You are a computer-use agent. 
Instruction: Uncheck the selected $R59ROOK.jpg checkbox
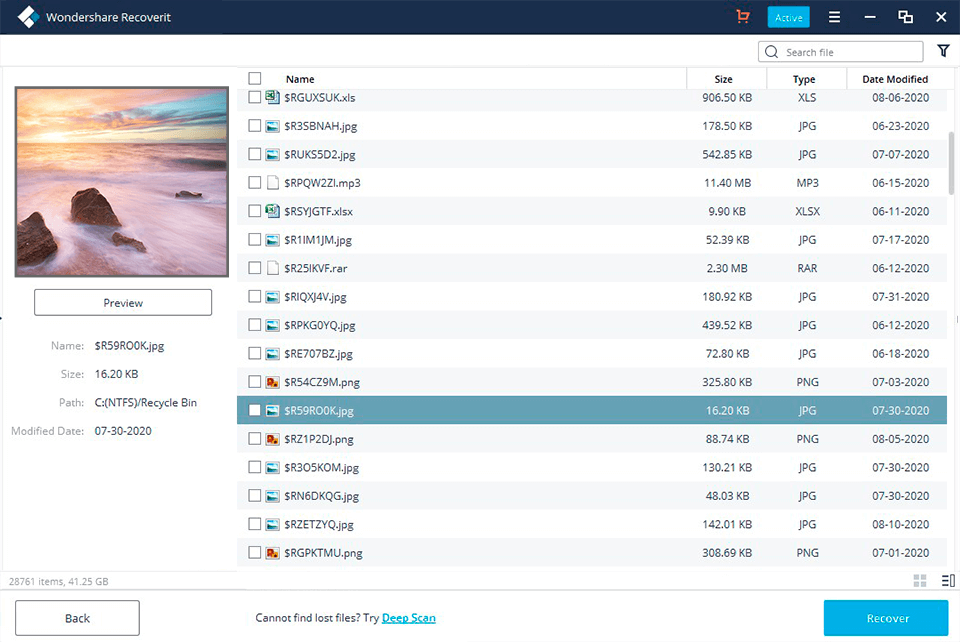255,410
